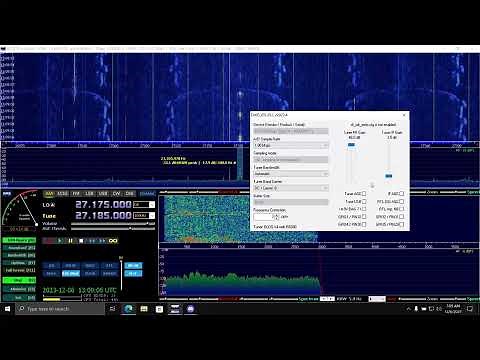This screenshot has height=360, width=480.
Task: Enable the checkbox below Tuner AGC
Action: pos(364,201)
